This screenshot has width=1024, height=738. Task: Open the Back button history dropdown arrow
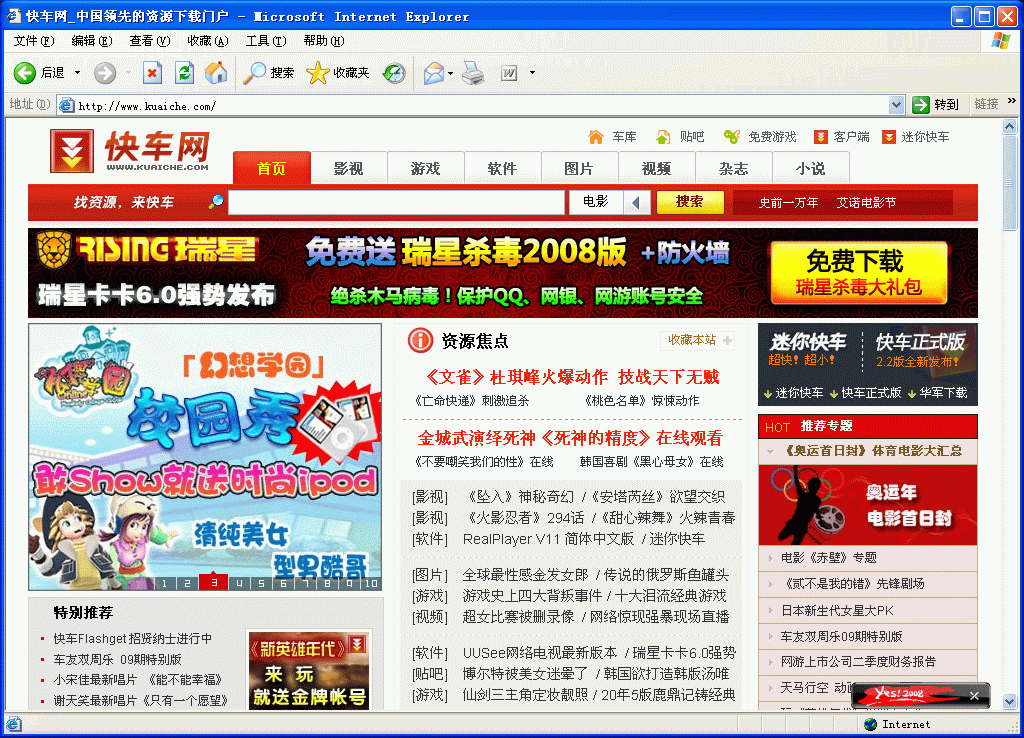pyautogui.click(x=77, y=72)
